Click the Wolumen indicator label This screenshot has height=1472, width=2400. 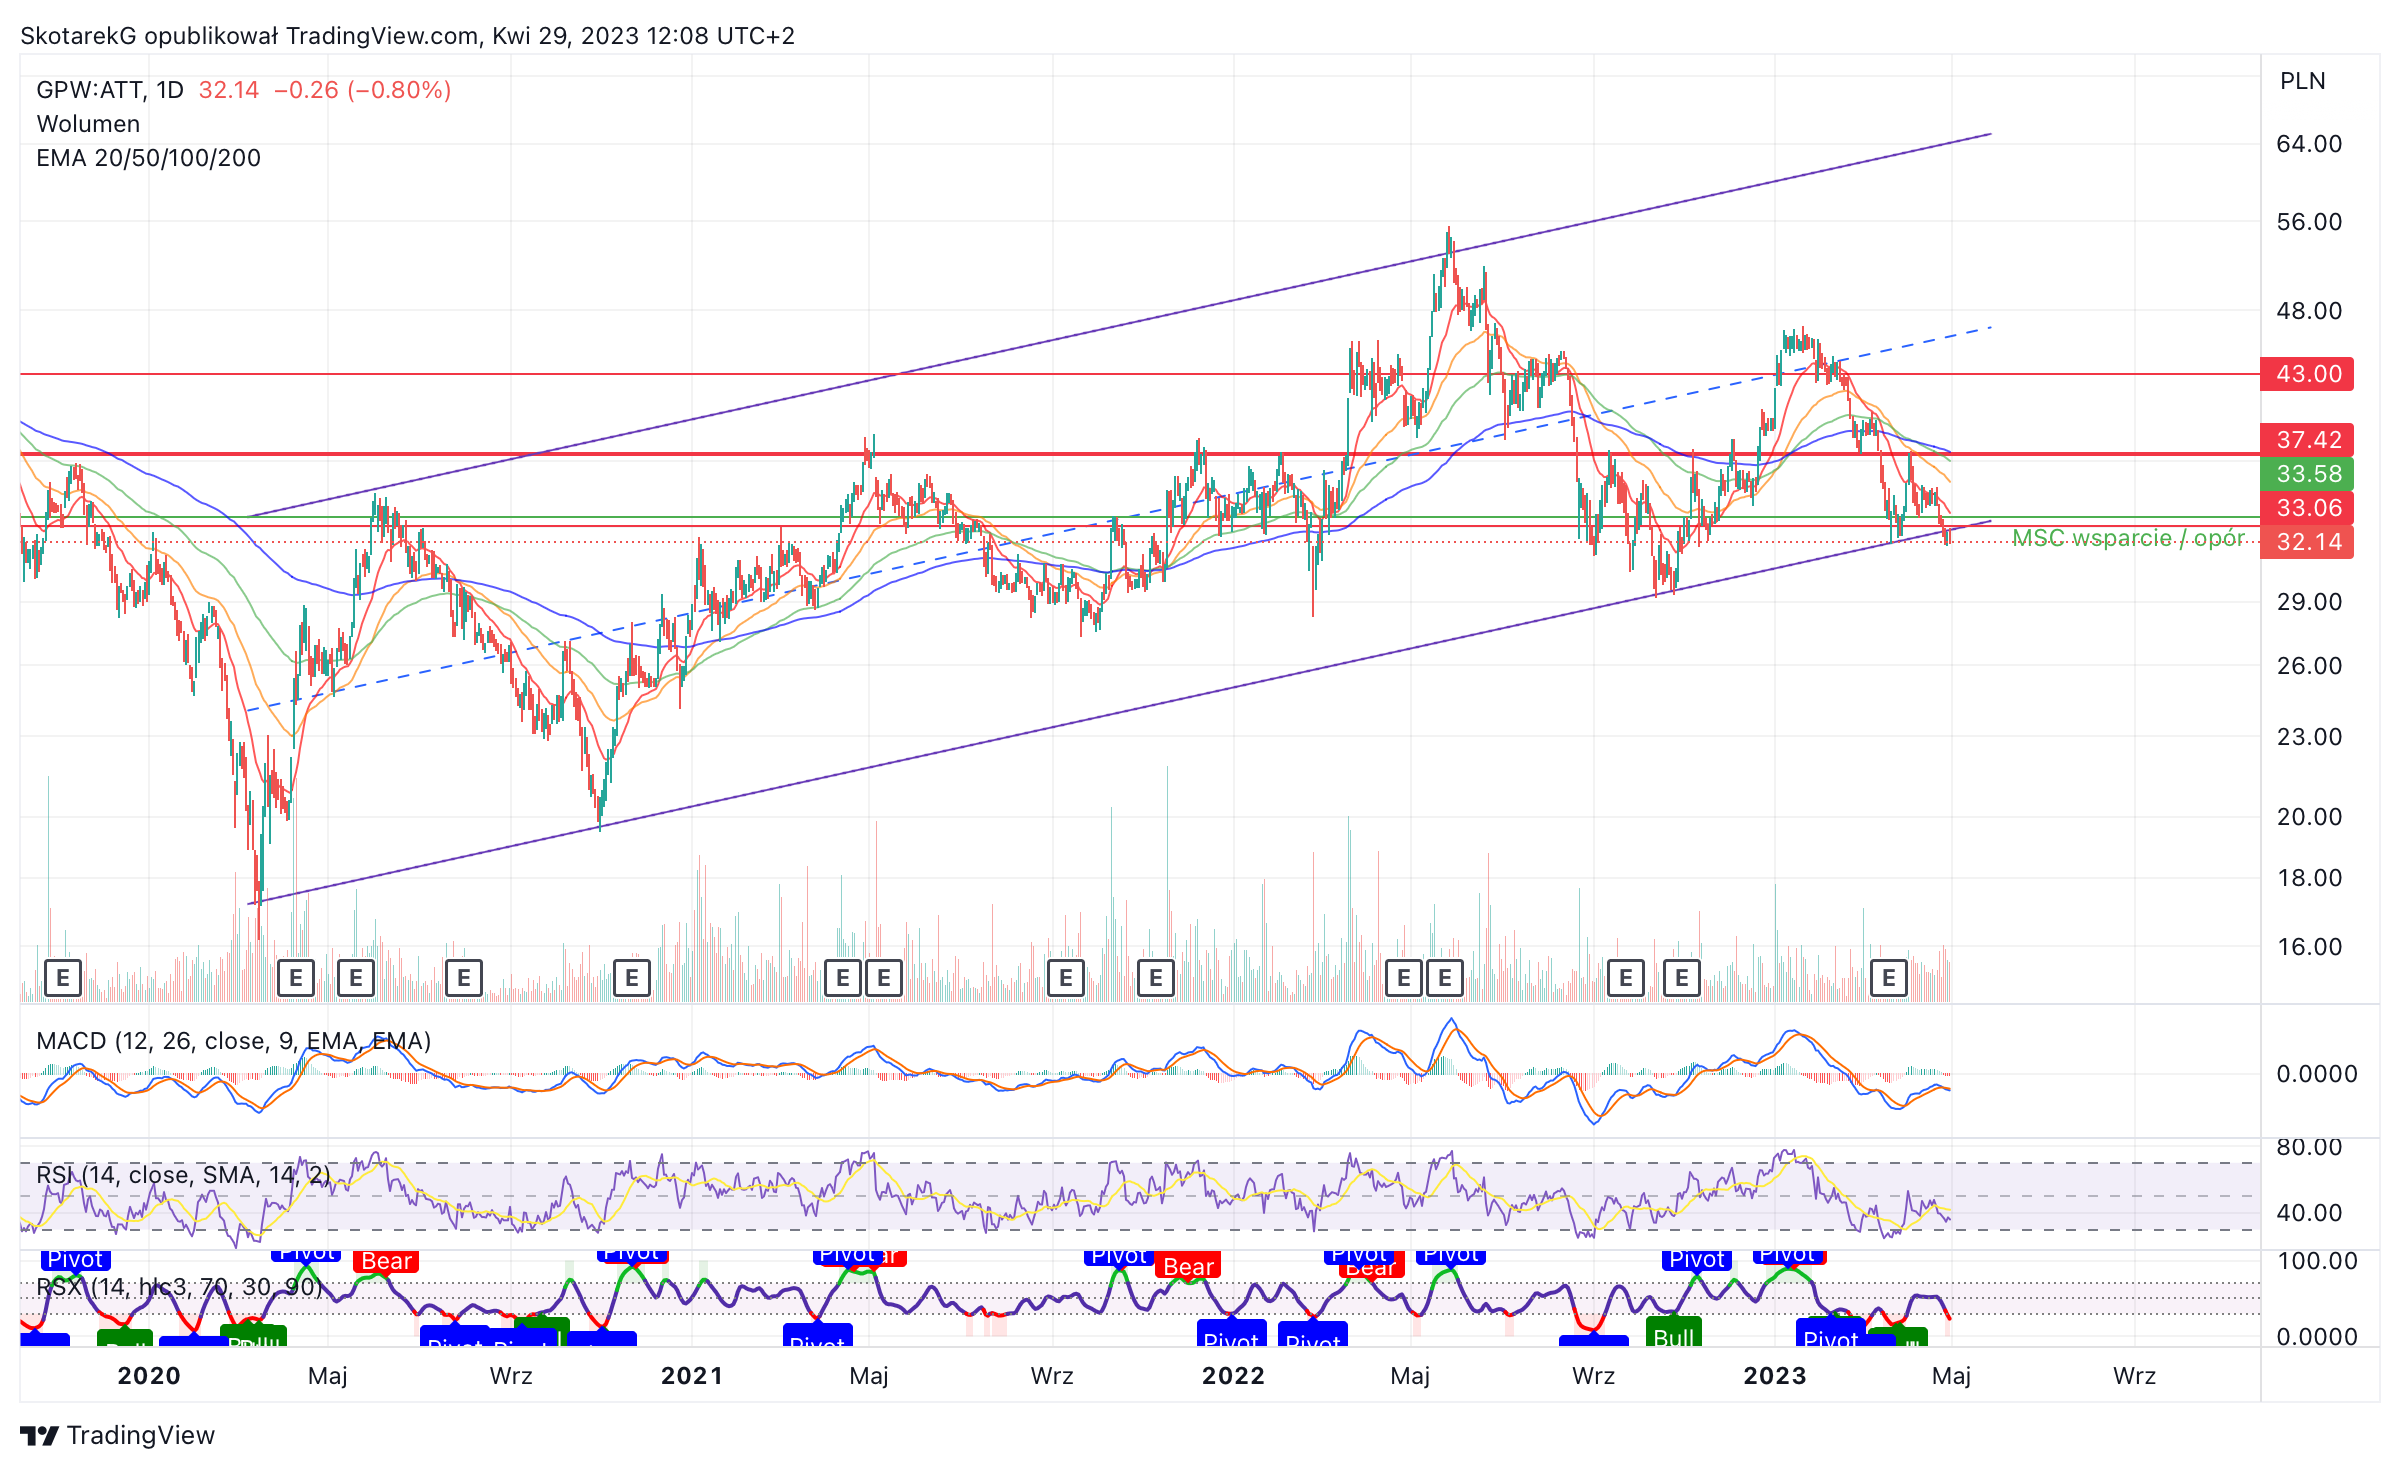click(x=88, y=124)
